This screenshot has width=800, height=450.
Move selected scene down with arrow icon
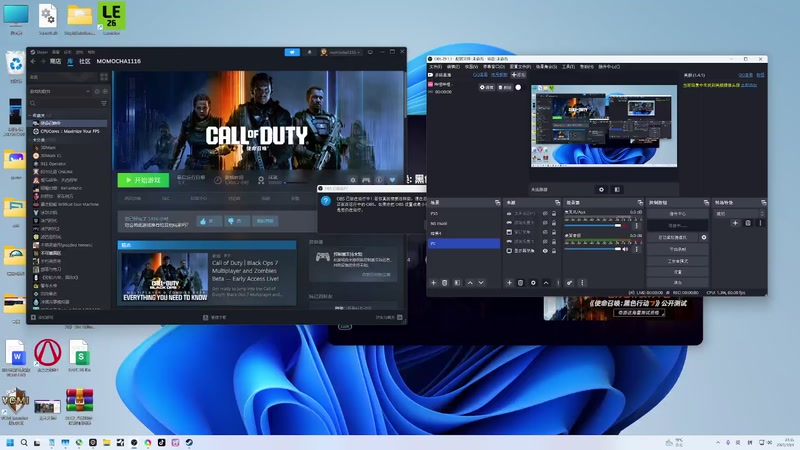click(481, 283)
